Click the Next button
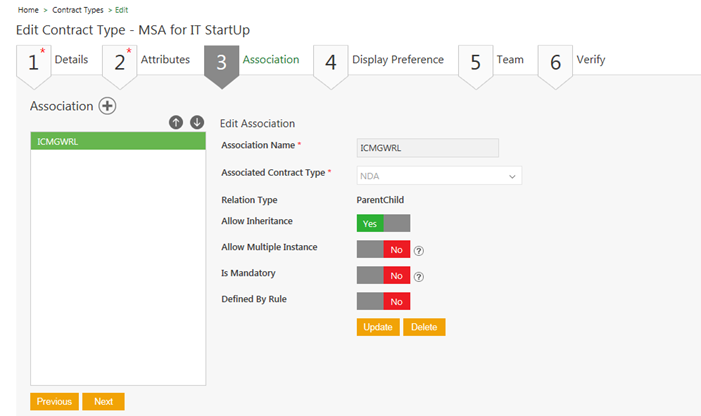The width and height of the screenshot is (701, 416). (103, 401)
